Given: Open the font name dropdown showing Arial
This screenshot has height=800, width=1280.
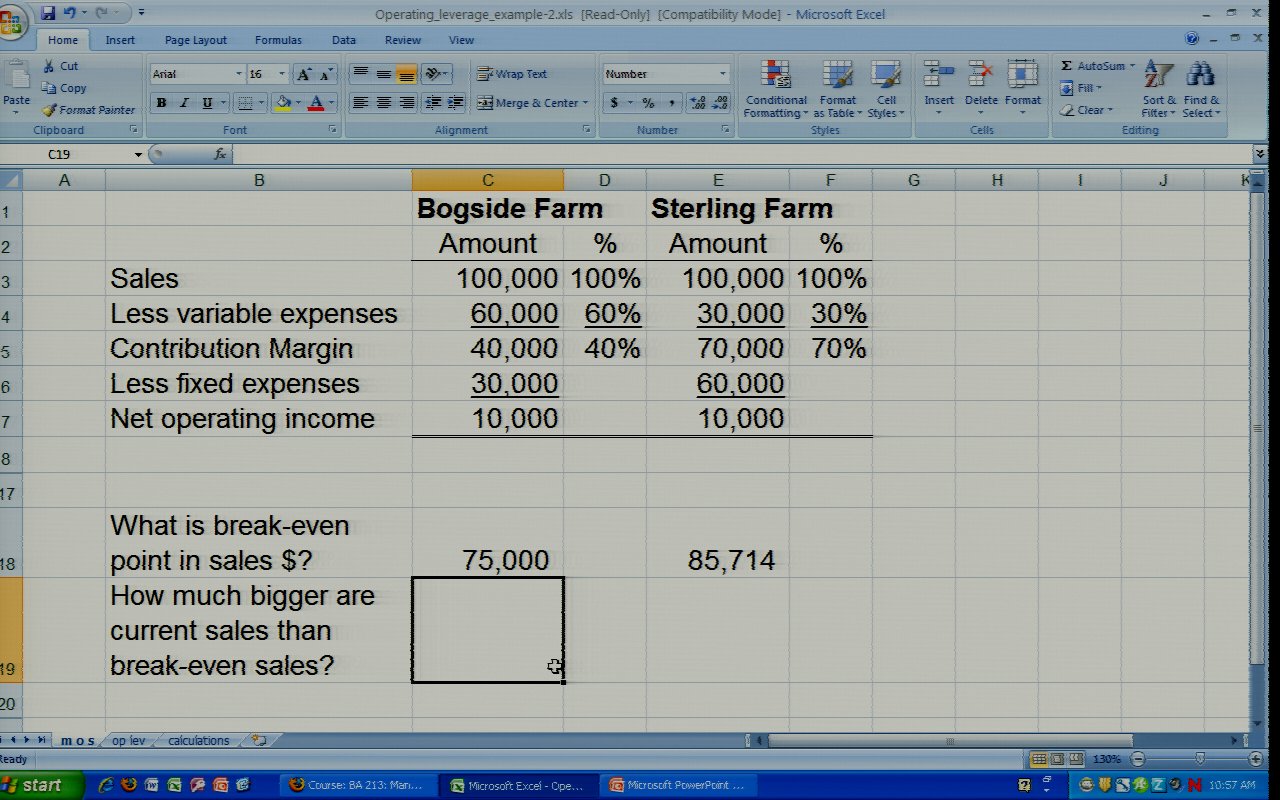Looking at the screenshot, I should 238,74.
